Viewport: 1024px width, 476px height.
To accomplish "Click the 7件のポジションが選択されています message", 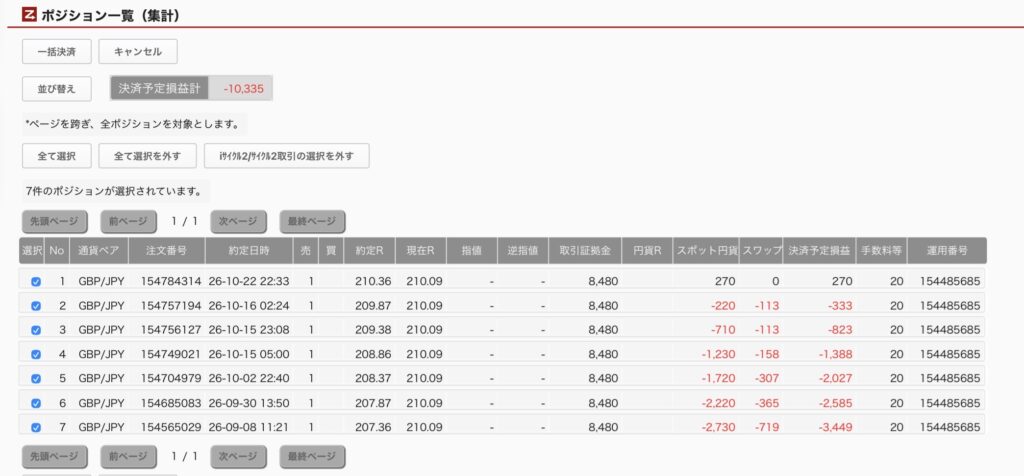I will [x=114, y=192].
